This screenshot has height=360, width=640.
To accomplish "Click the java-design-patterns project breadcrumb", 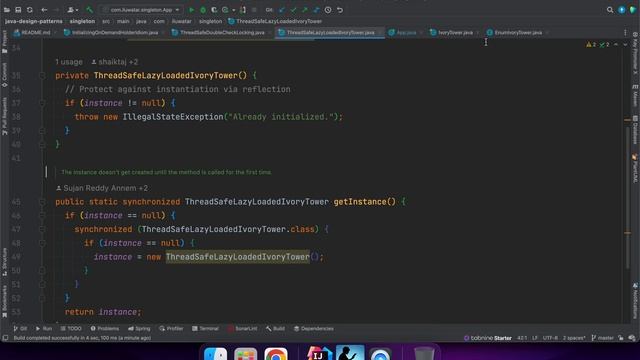I will 34,21.
